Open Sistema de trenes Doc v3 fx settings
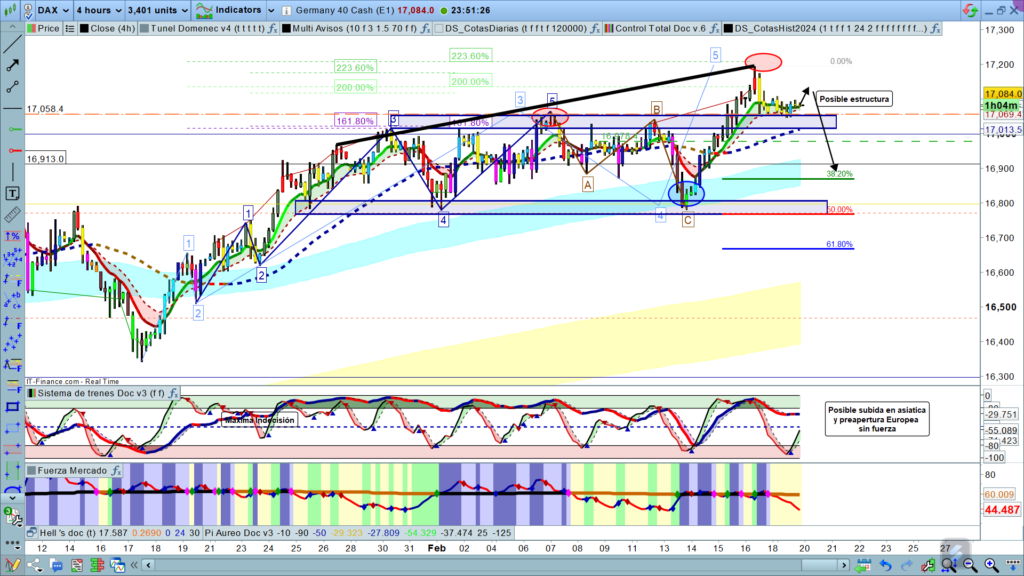Screen dimensions: 1024x576 coord(174,393)
